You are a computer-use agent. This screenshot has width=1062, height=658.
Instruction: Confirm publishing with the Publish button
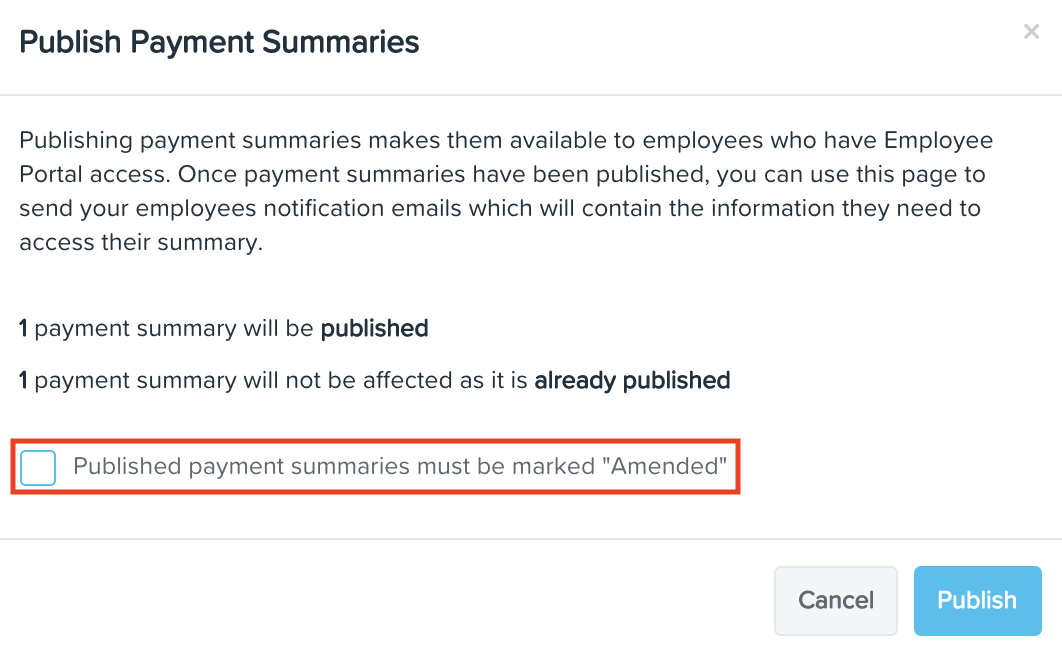977,600
